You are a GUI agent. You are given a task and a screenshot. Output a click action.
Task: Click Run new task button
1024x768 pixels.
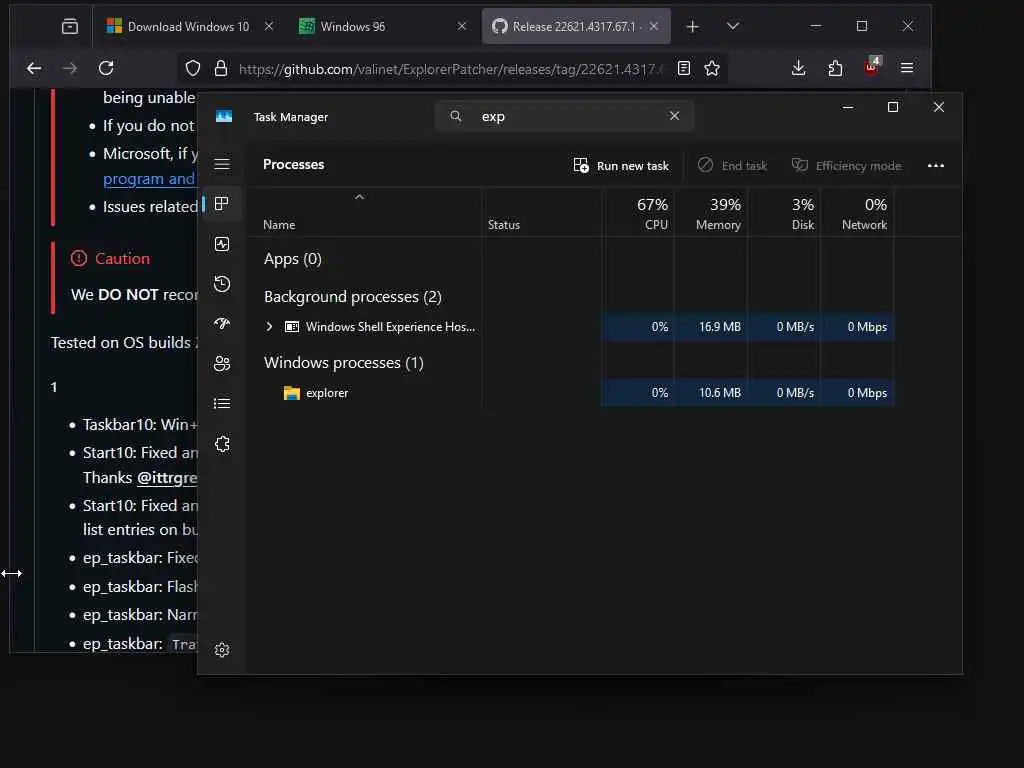(621, 166)
